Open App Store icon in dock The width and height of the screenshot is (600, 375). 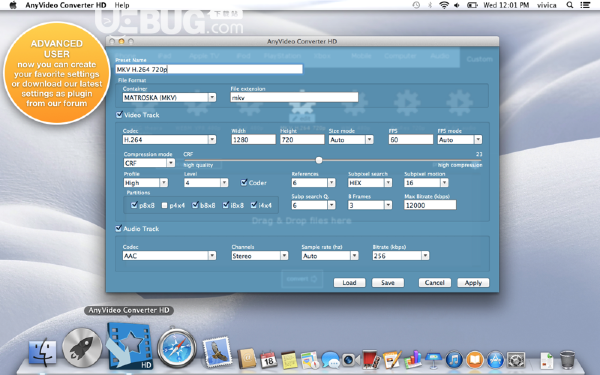pos(495,359)
